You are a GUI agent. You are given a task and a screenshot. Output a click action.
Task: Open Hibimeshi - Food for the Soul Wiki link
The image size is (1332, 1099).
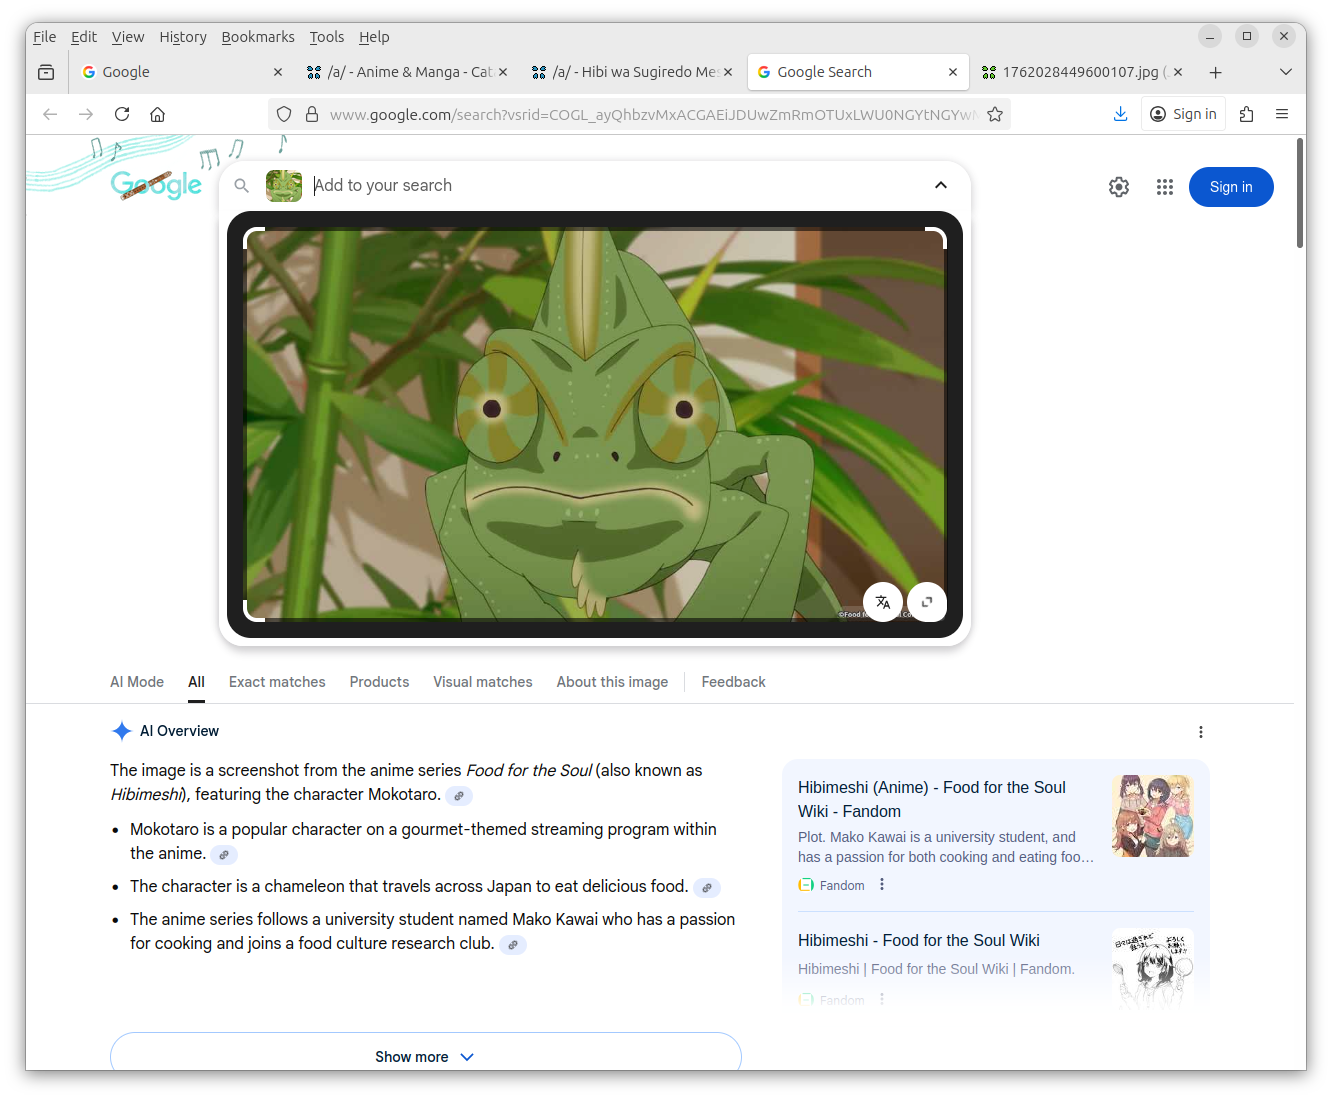tap(919, 940)
